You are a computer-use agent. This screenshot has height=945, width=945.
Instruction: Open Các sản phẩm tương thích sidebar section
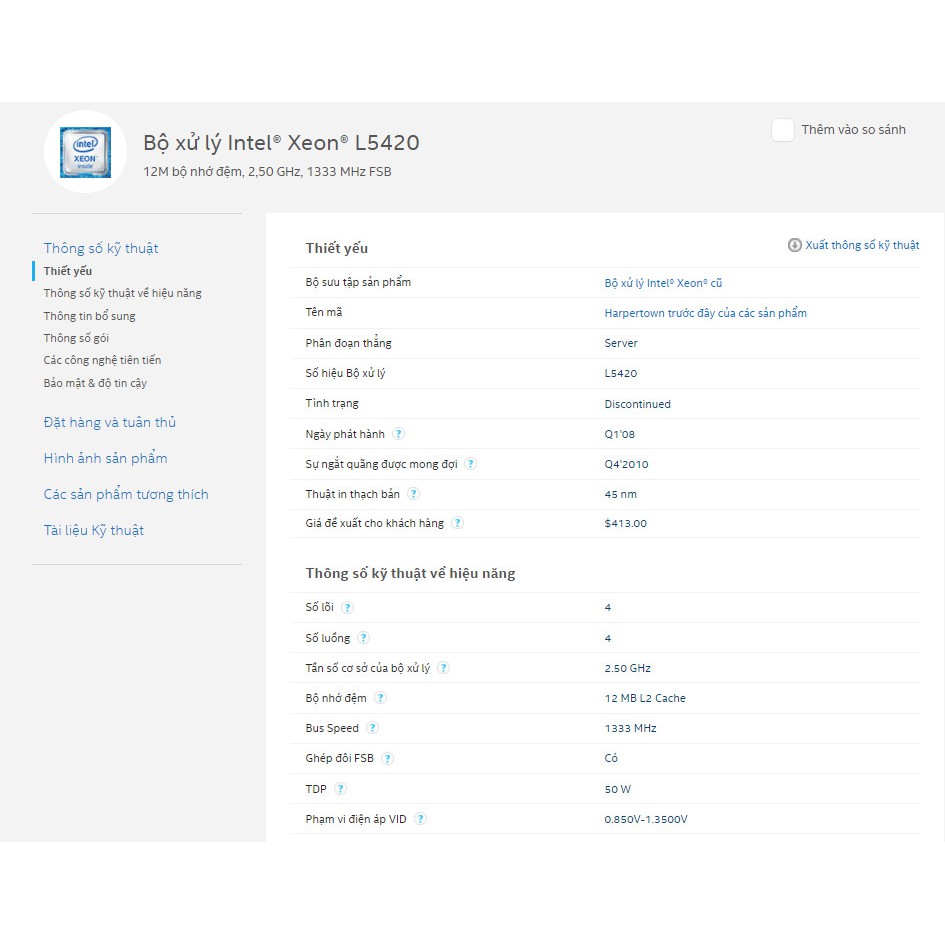(x=126, y=494)
